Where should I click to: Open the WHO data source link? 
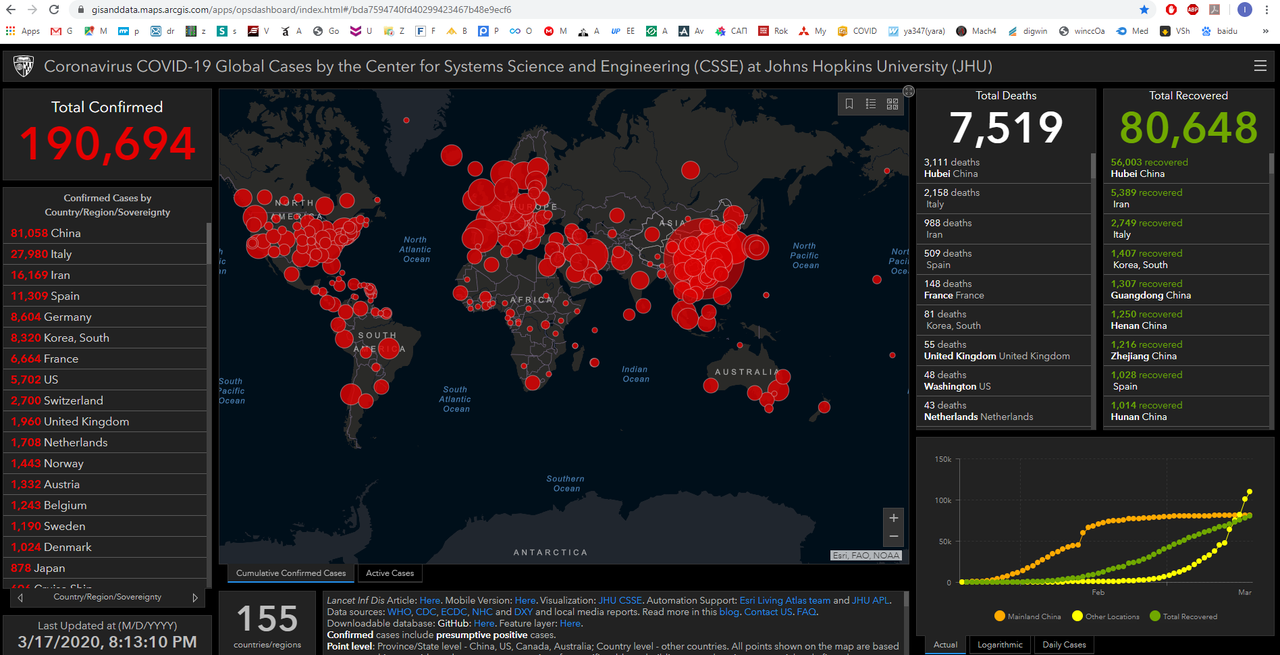[x=399, y=612]
